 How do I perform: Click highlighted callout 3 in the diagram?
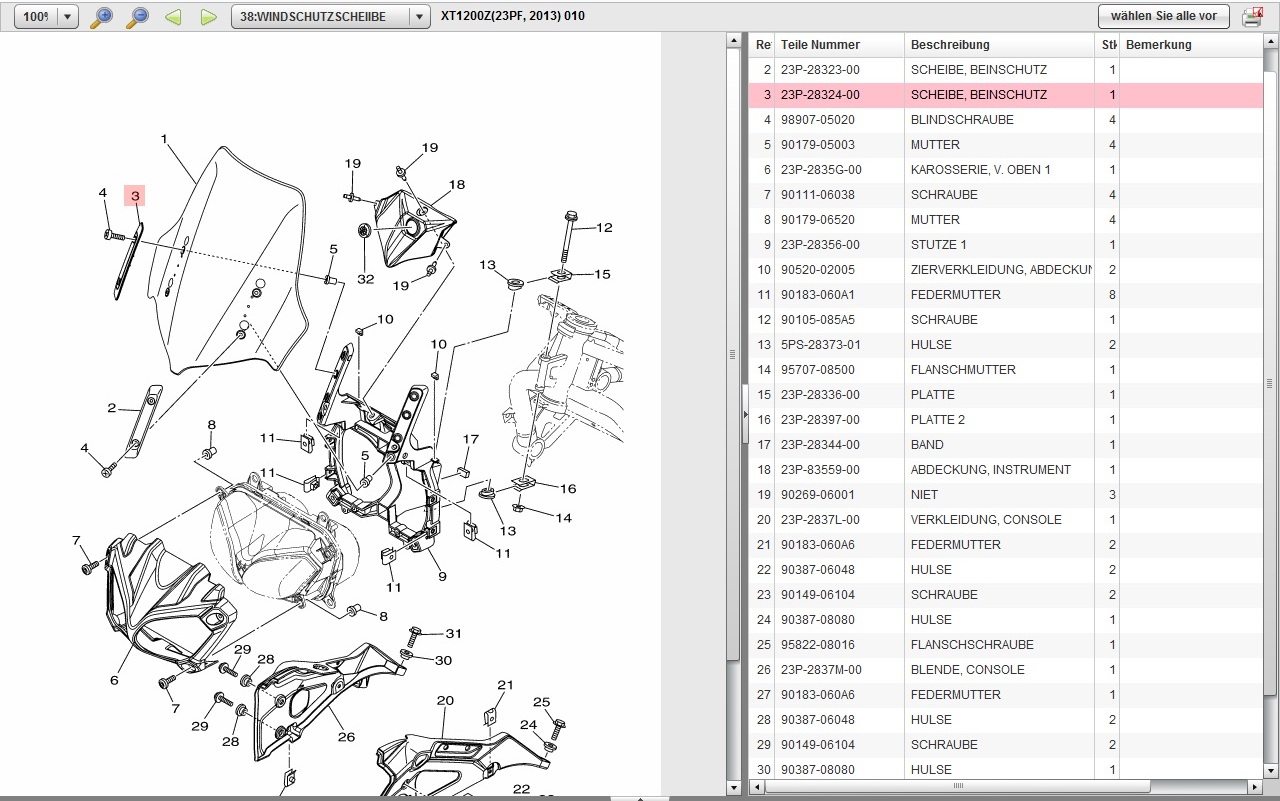(x=134, y=196)
